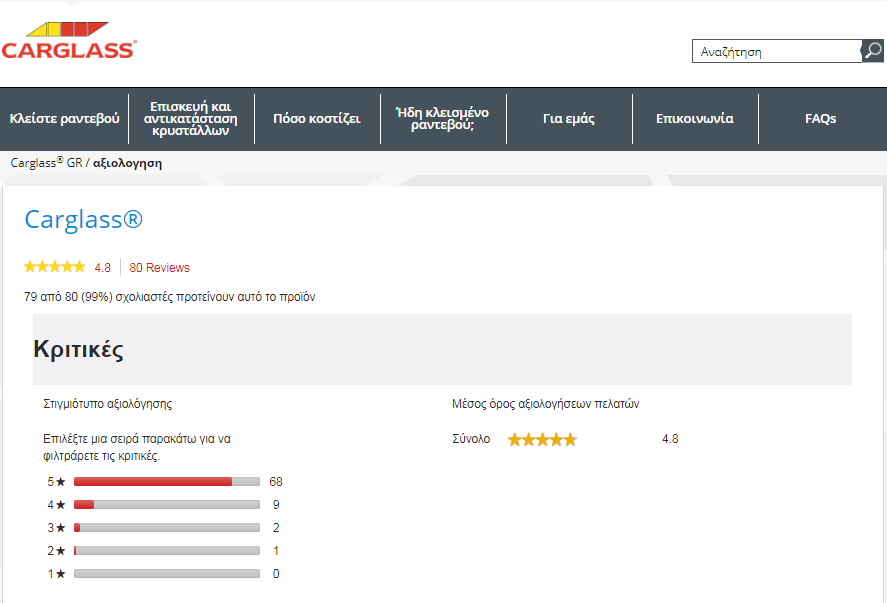Image resolution: width=887 pixels, height=603 pixels.
Task: Type in the Αναζήτηση search field
Action: pyautogui.click(x=776, y=52)
